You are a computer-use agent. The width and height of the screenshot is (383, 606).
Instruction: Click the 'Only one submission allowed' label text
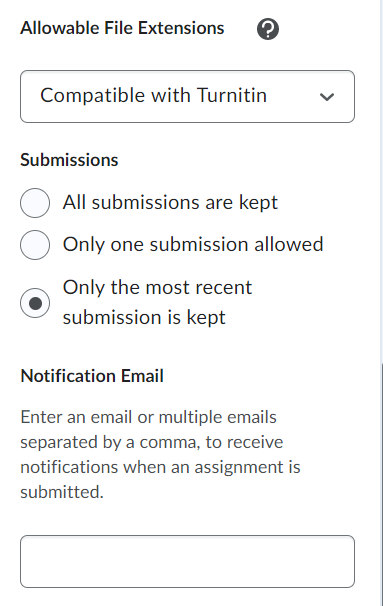[193, 244]
